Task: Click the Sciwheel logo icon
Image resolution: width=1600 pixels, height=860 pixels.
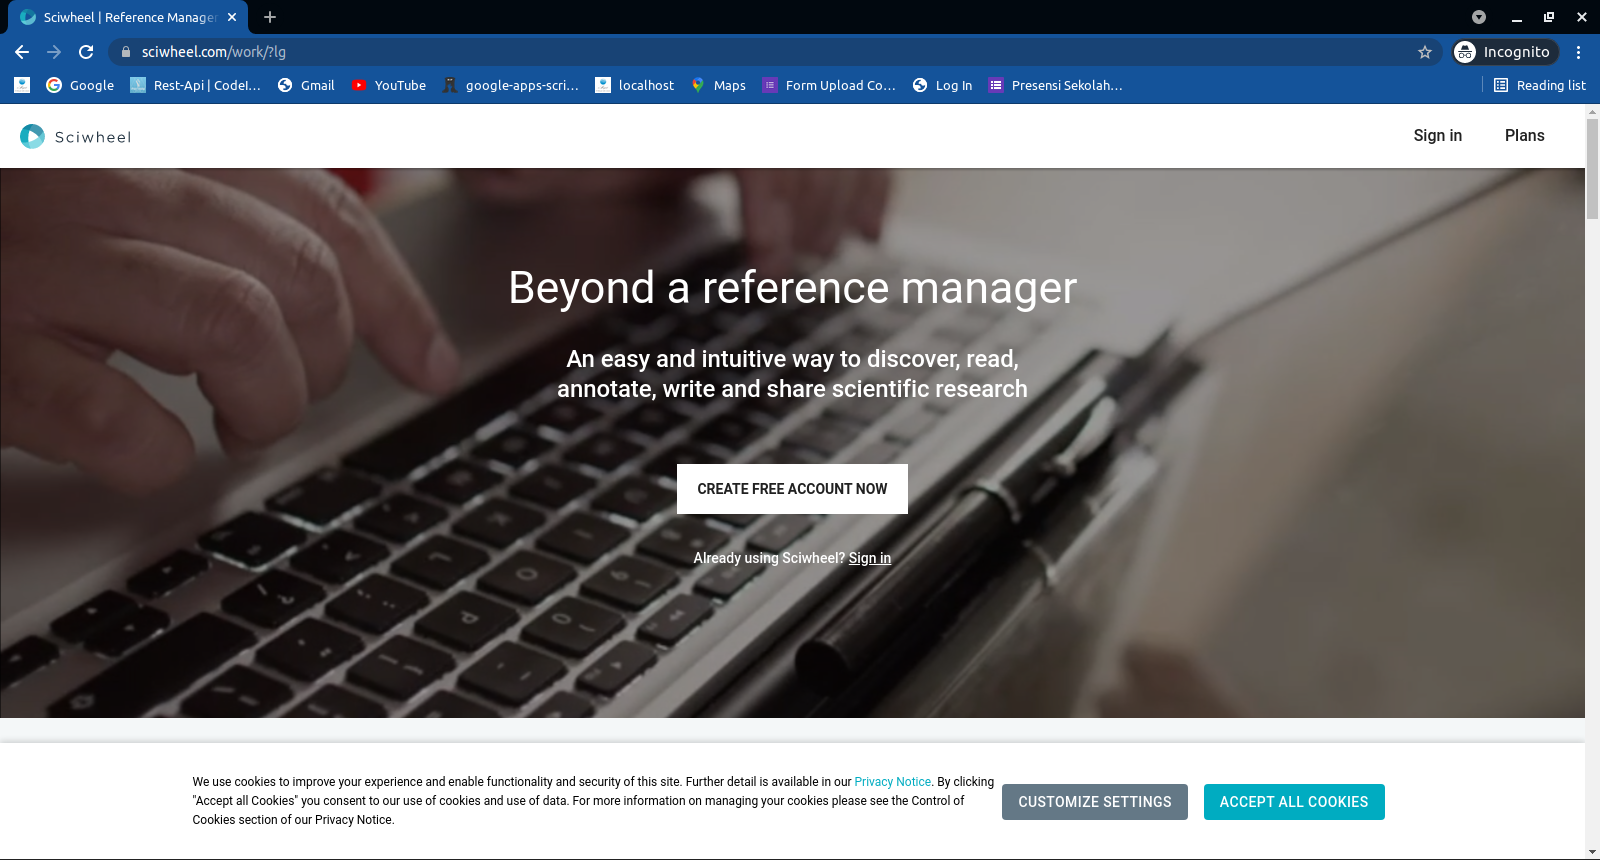Action: click(x=32, y=136)
